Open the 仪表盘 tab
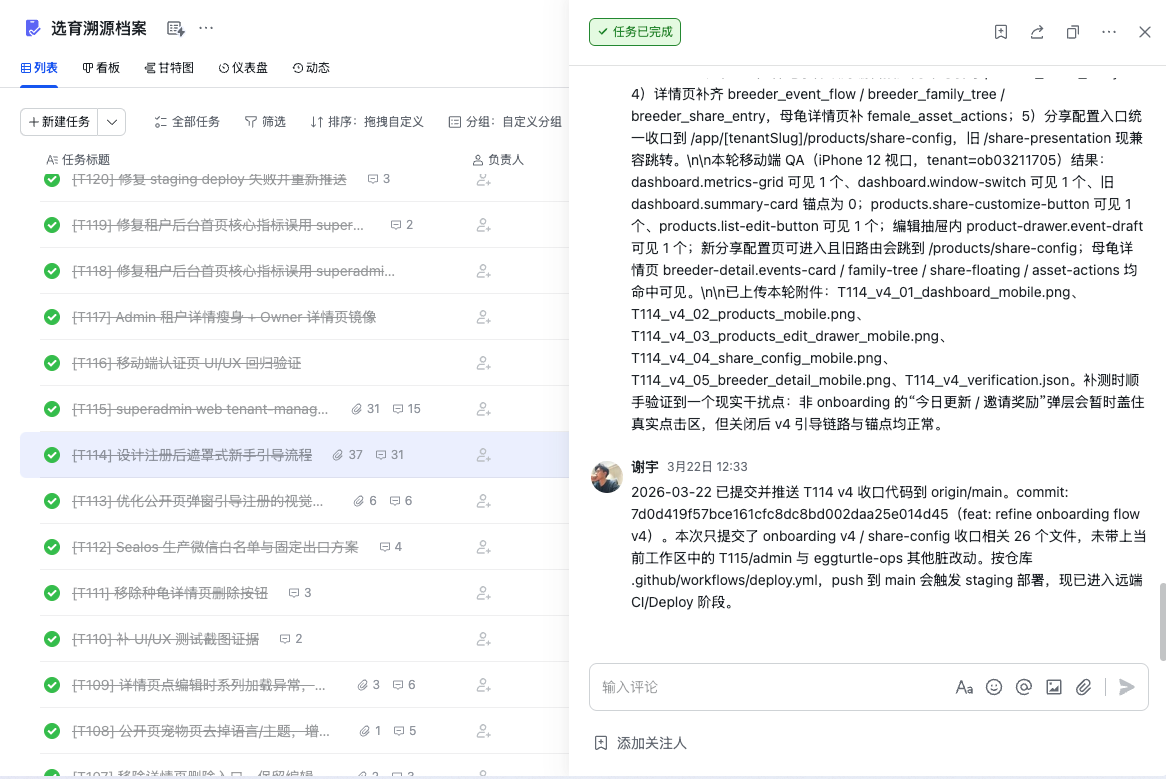The width and height of the screenshot is (1166, 779). [x=243, y=68]
